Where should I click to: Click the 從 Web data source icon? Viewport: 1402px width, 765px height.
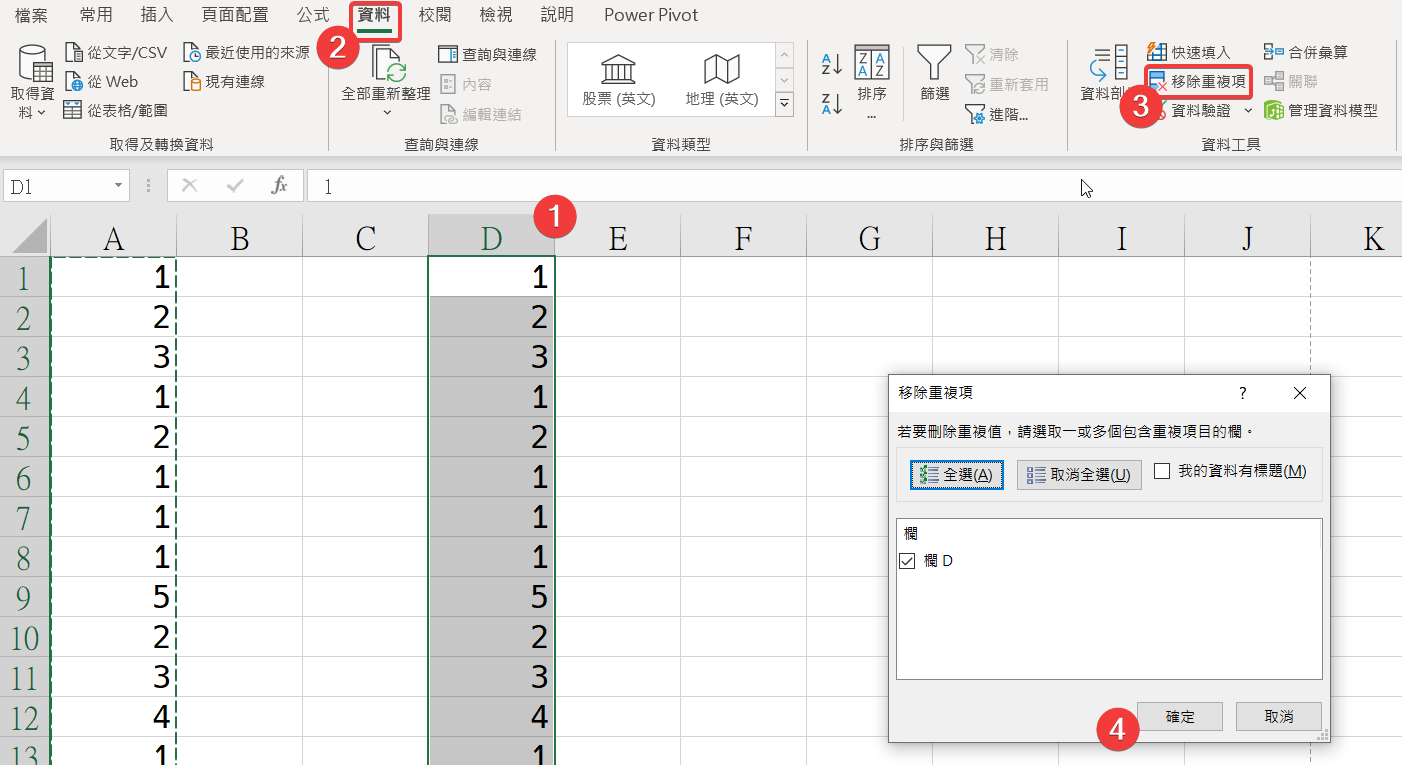(73, 82)
